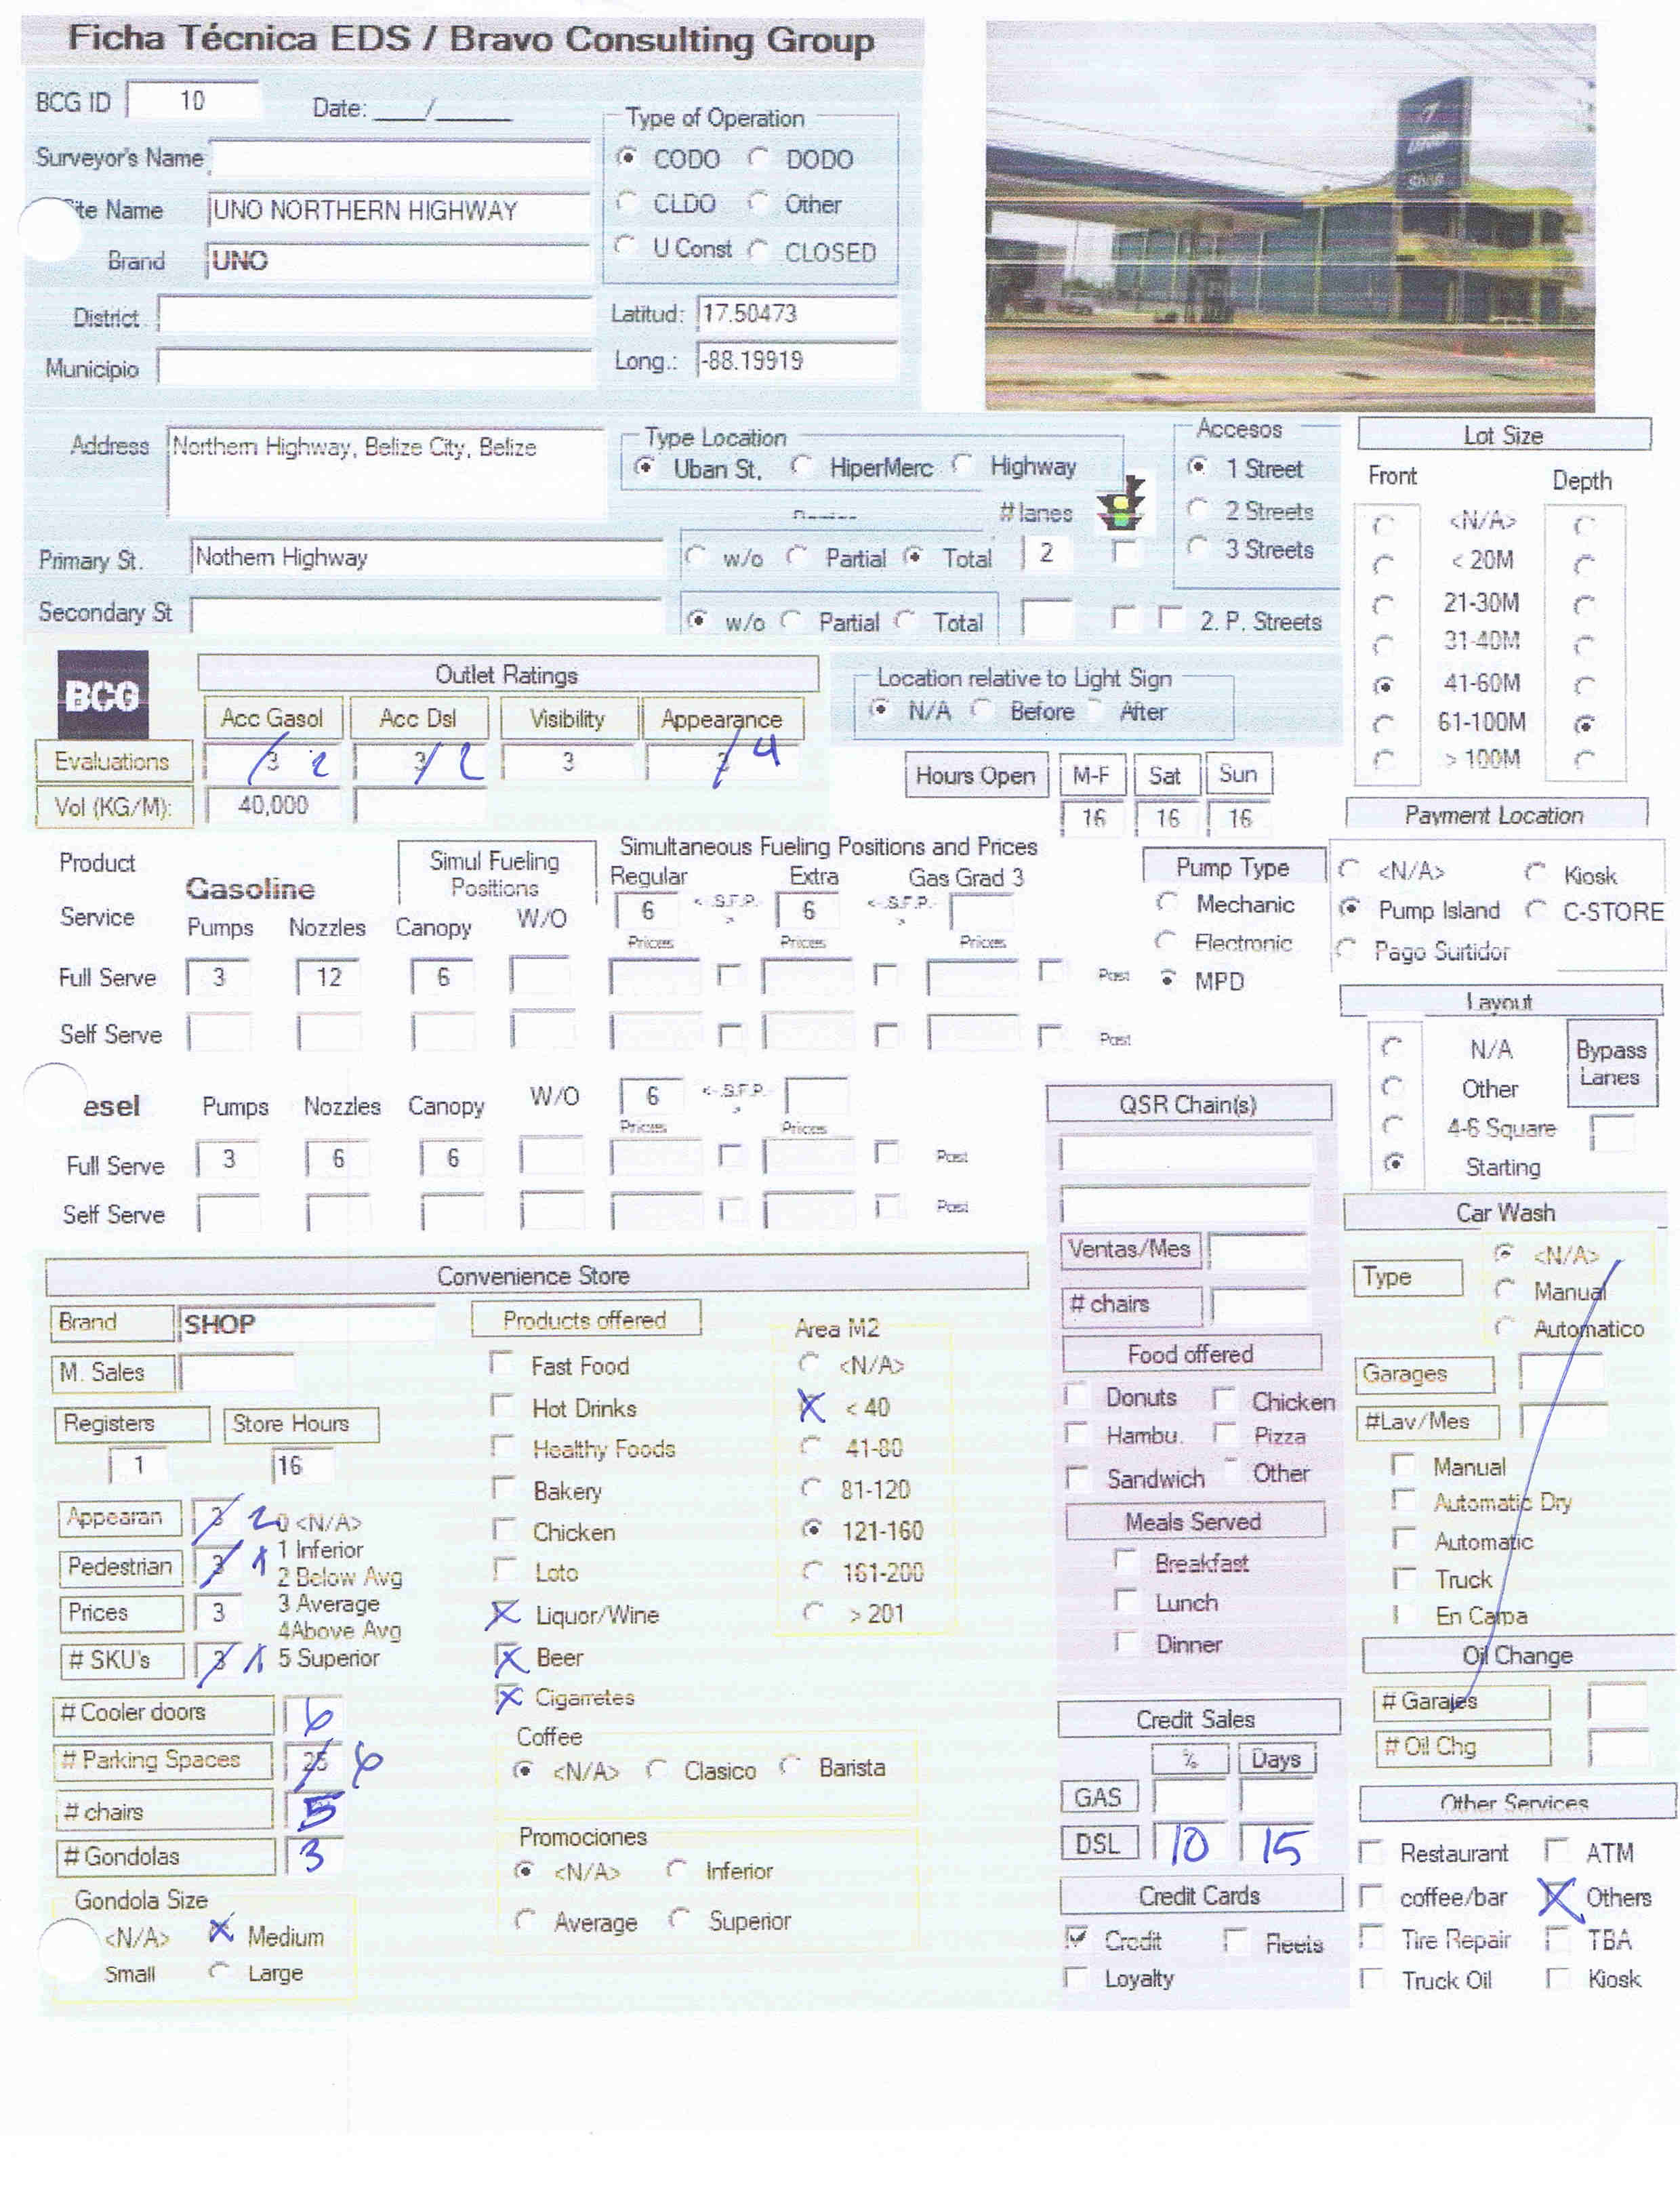Click the convenience store Brand SHOP field
This screenshot has height=2188, width=1680.
[x=306, y=1323]
